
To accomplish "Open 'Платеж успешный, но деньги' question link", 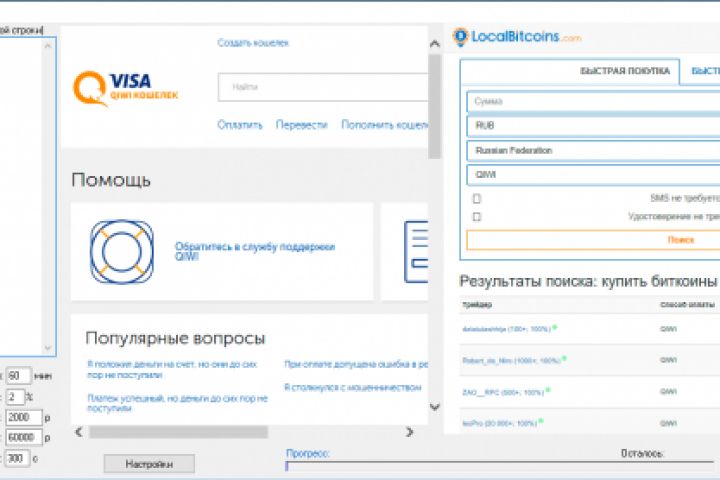I will coord(177,403).
